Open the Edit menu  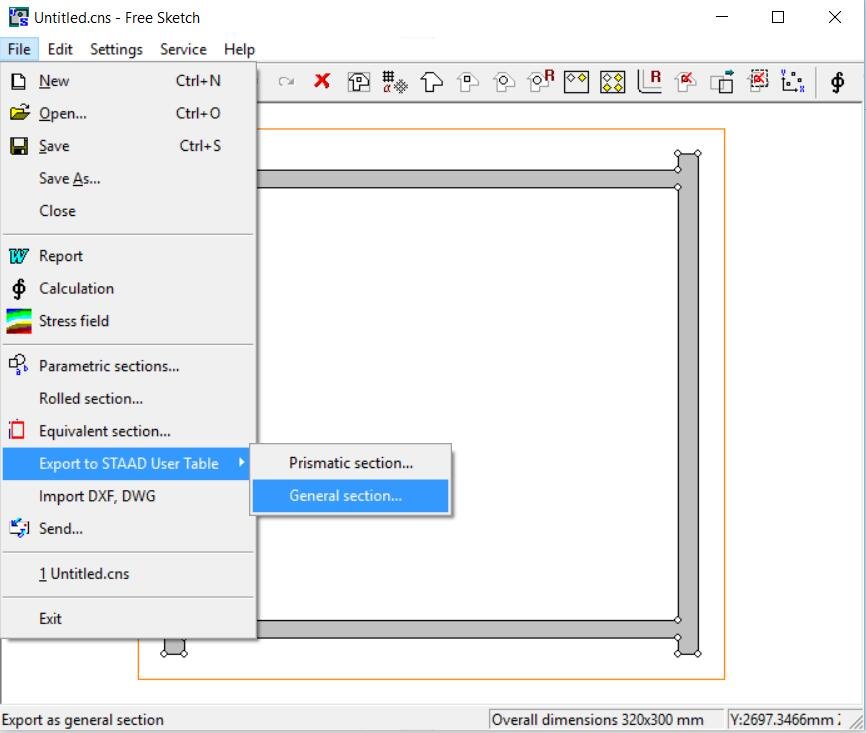click(60, 49)
